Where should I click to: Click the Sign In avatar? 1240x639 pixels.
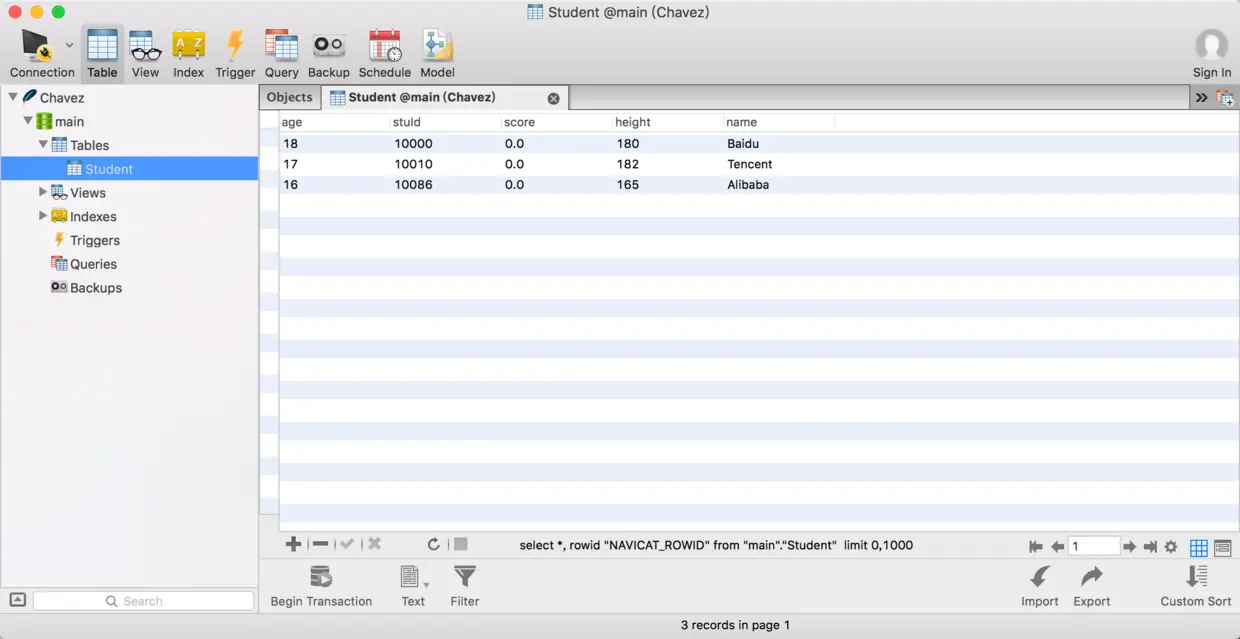click(1212, 46)
